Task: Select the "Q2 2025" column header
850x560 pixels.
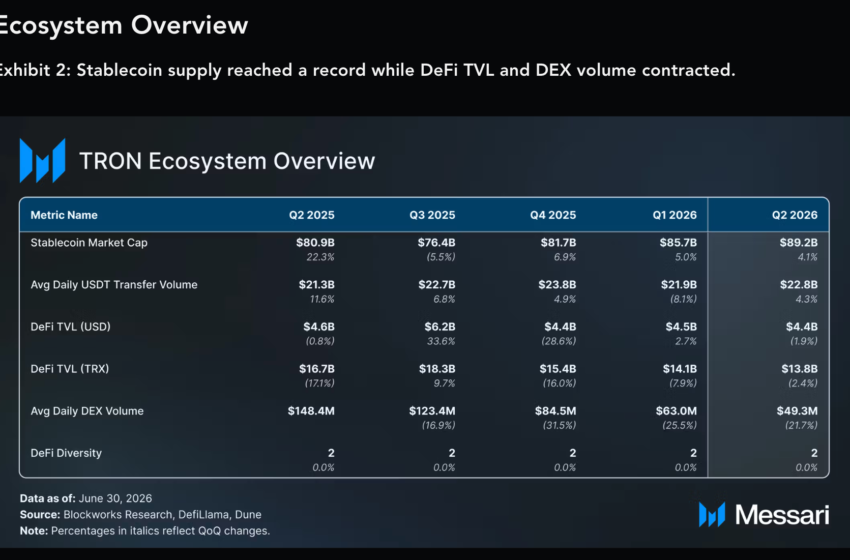Action: [x=312, y=215]
